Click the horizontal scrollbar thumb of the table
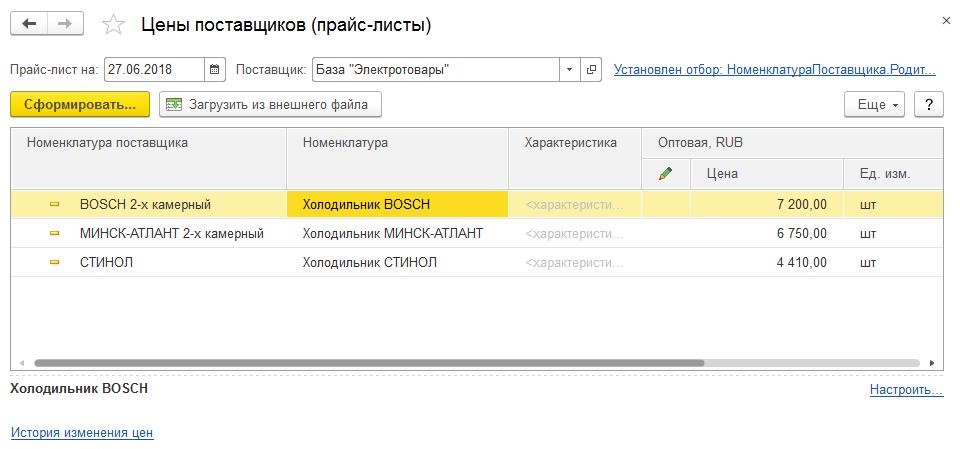960x449 pixels. 369,363
